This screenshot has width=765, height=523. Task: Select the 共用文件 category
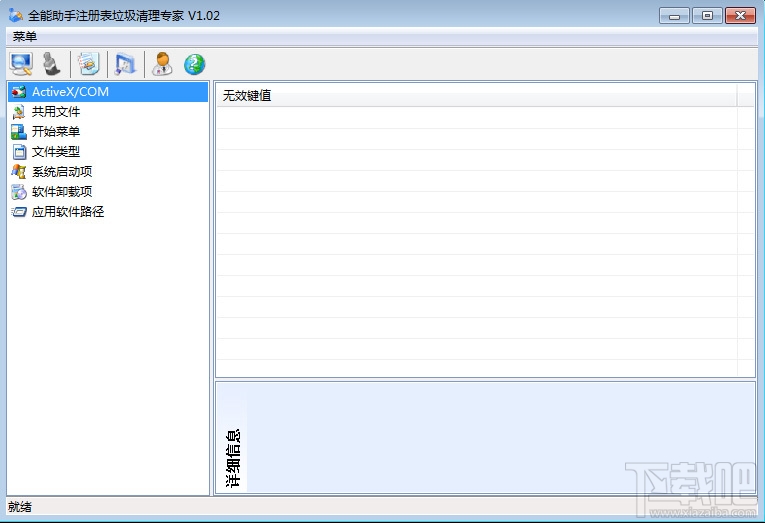pos(108,112)
